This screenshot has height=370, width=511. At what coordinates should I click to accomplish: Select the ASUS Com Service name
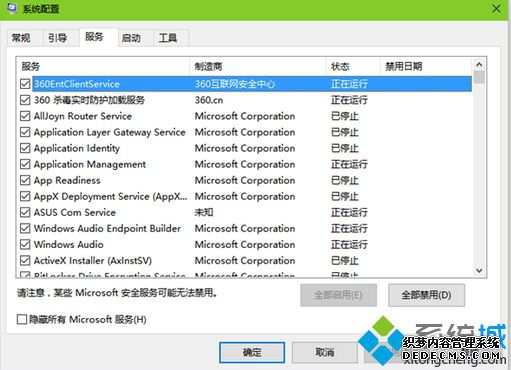[x=75, y=212]
